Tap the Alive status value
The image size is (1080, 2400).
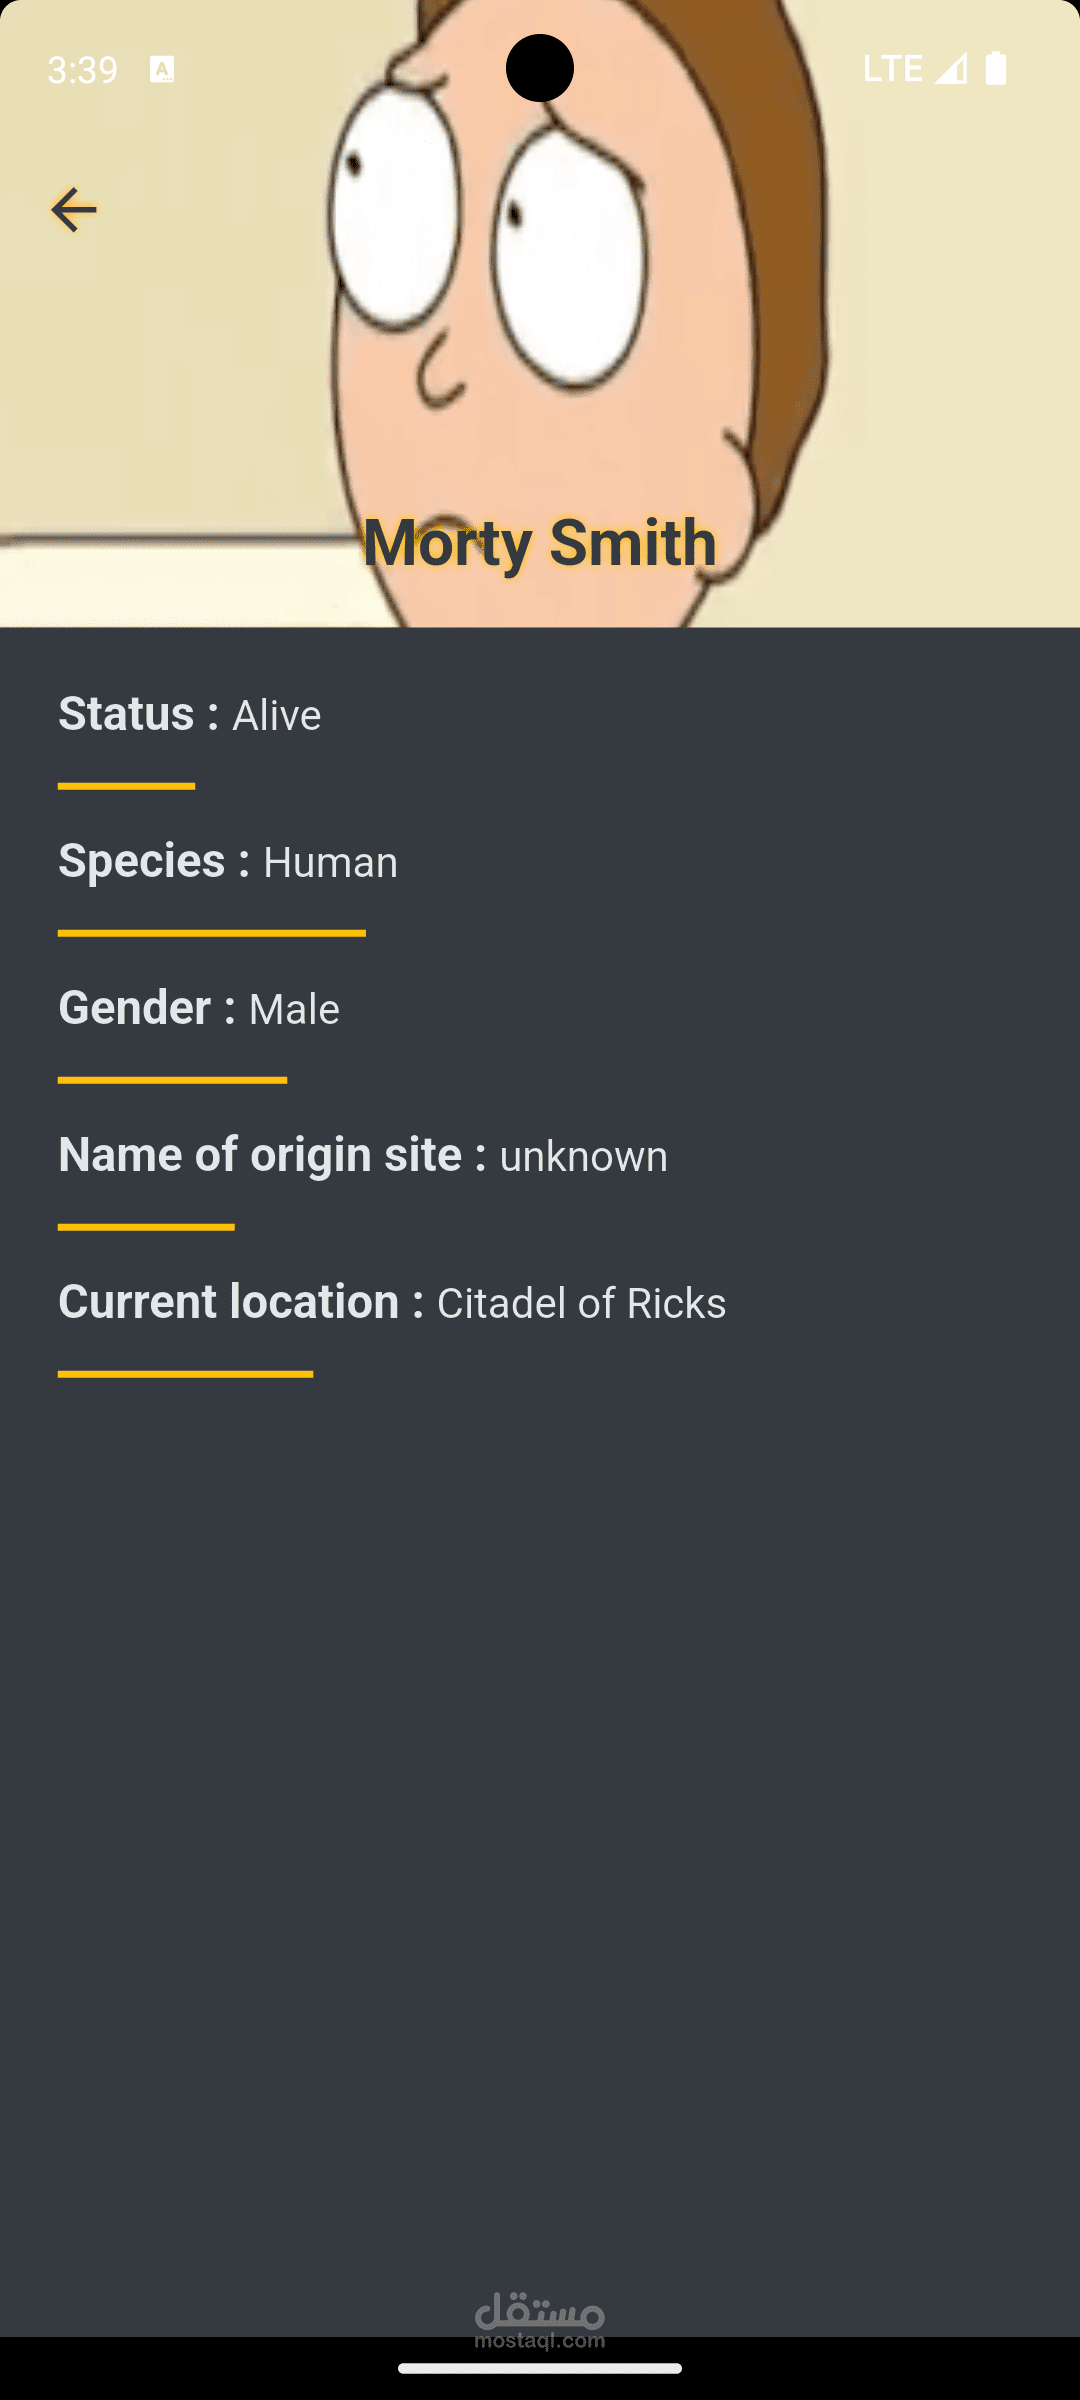click(277, 716)
